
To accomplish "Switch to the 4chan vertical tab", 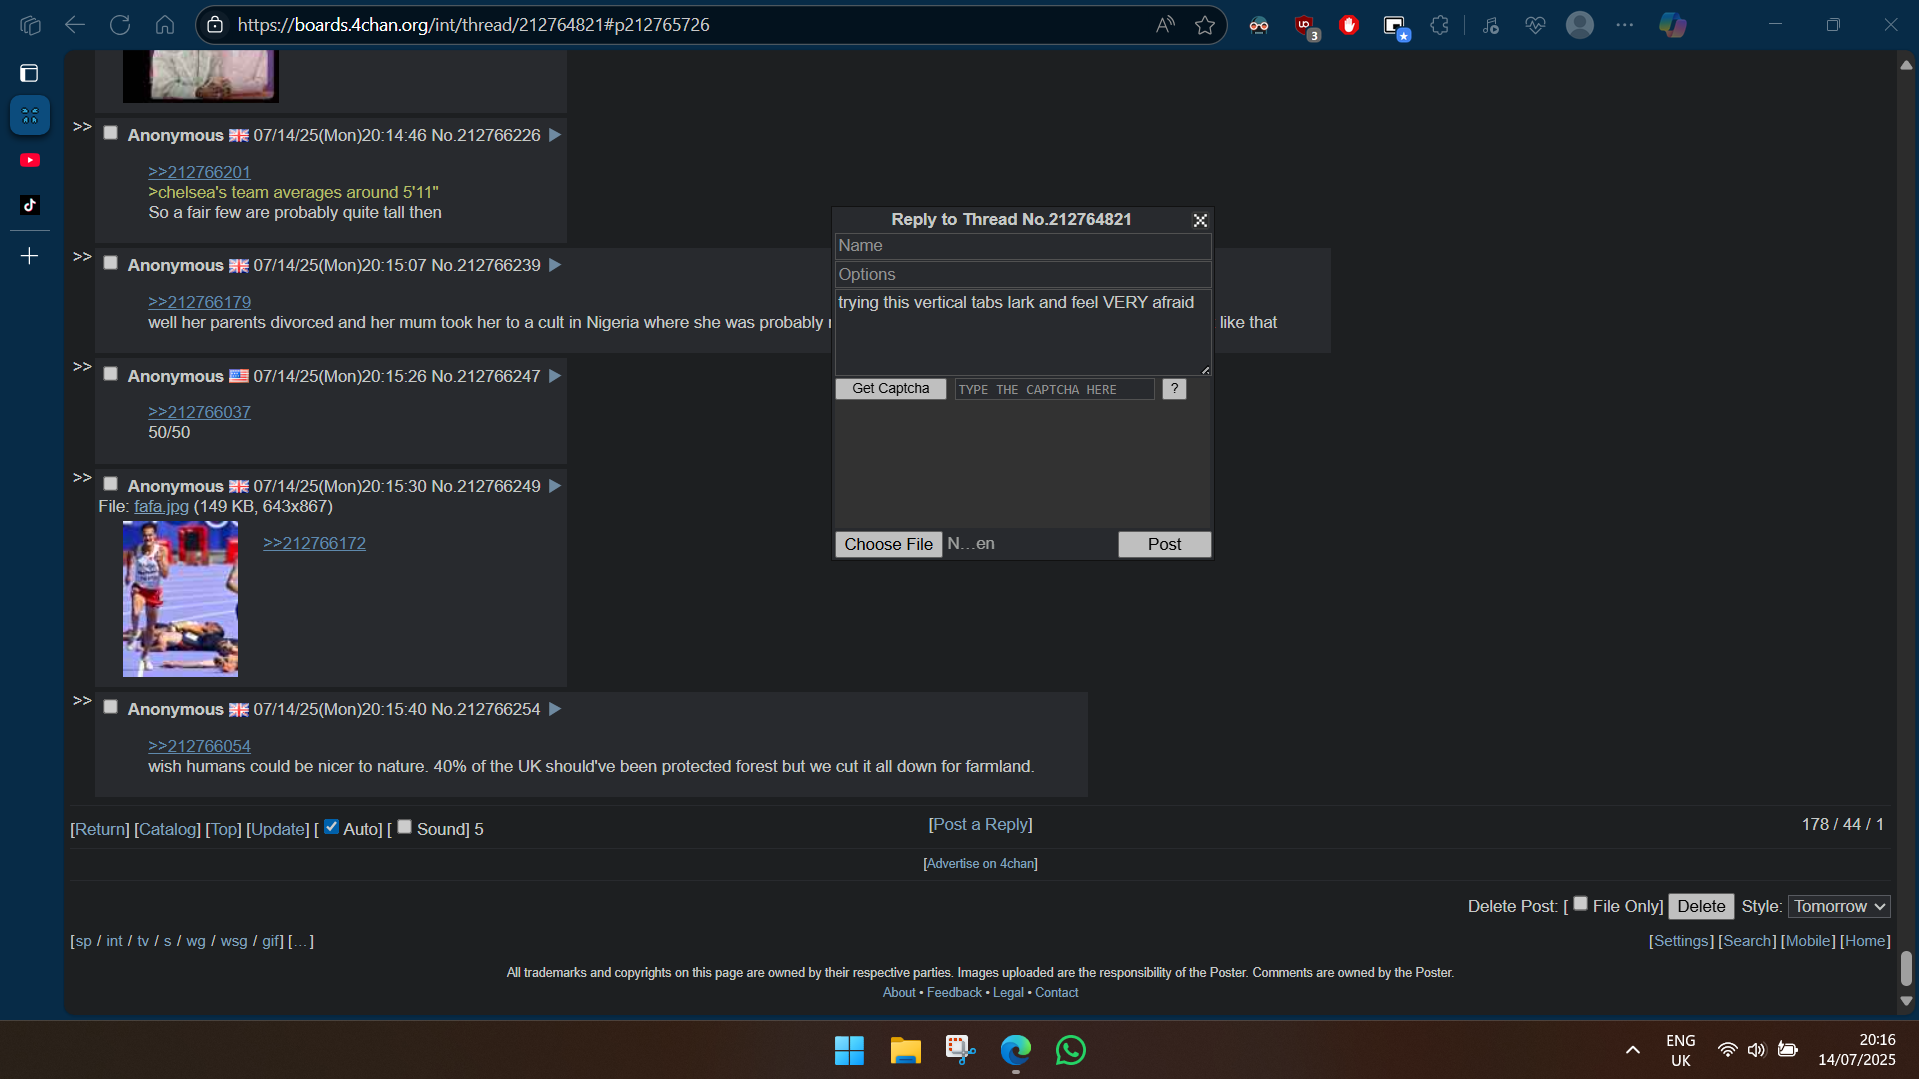I will (30, 115).
